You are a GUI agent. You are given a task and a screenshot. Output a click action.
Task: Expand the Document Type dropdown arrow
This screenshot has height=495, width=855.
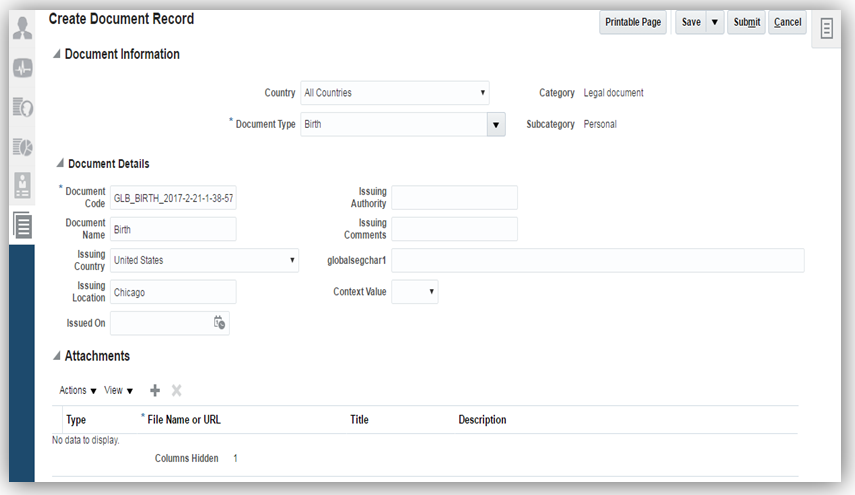coord(495,125)
